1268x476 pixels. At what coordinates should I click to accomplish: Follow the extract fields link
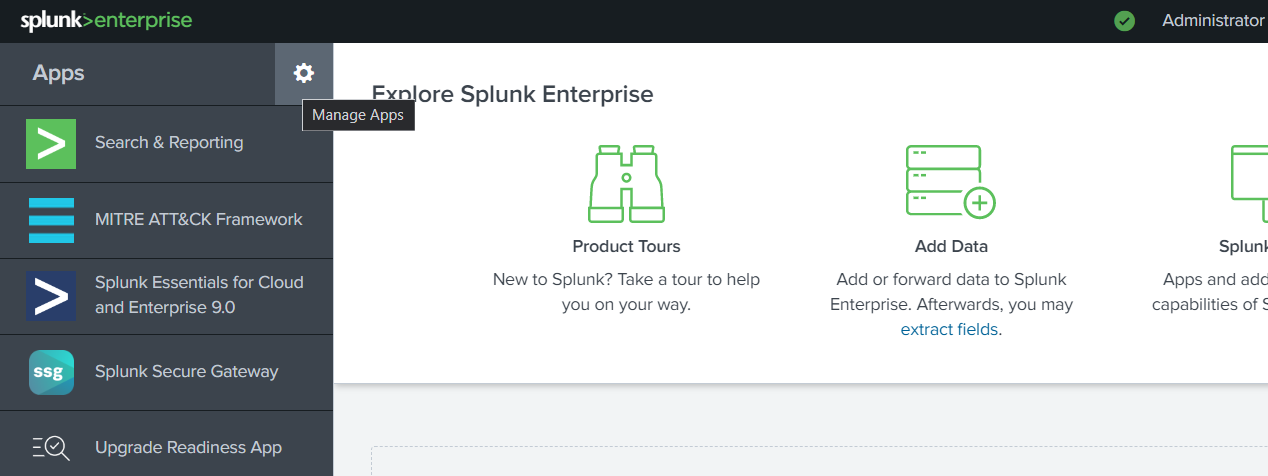(949, 329)
